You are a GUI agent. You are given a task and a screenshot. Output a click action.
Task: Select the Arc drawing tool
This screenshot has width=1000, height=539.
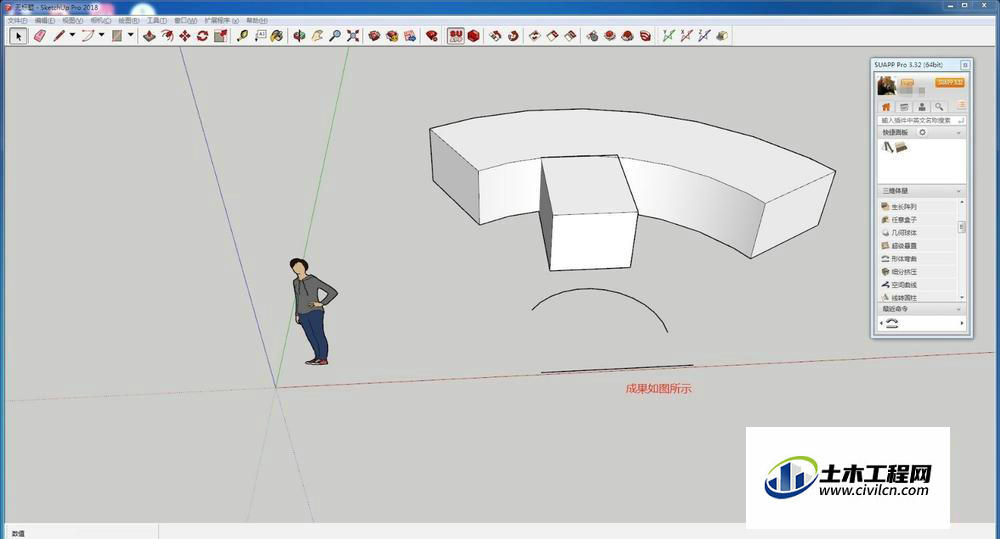tap(87, 36)
